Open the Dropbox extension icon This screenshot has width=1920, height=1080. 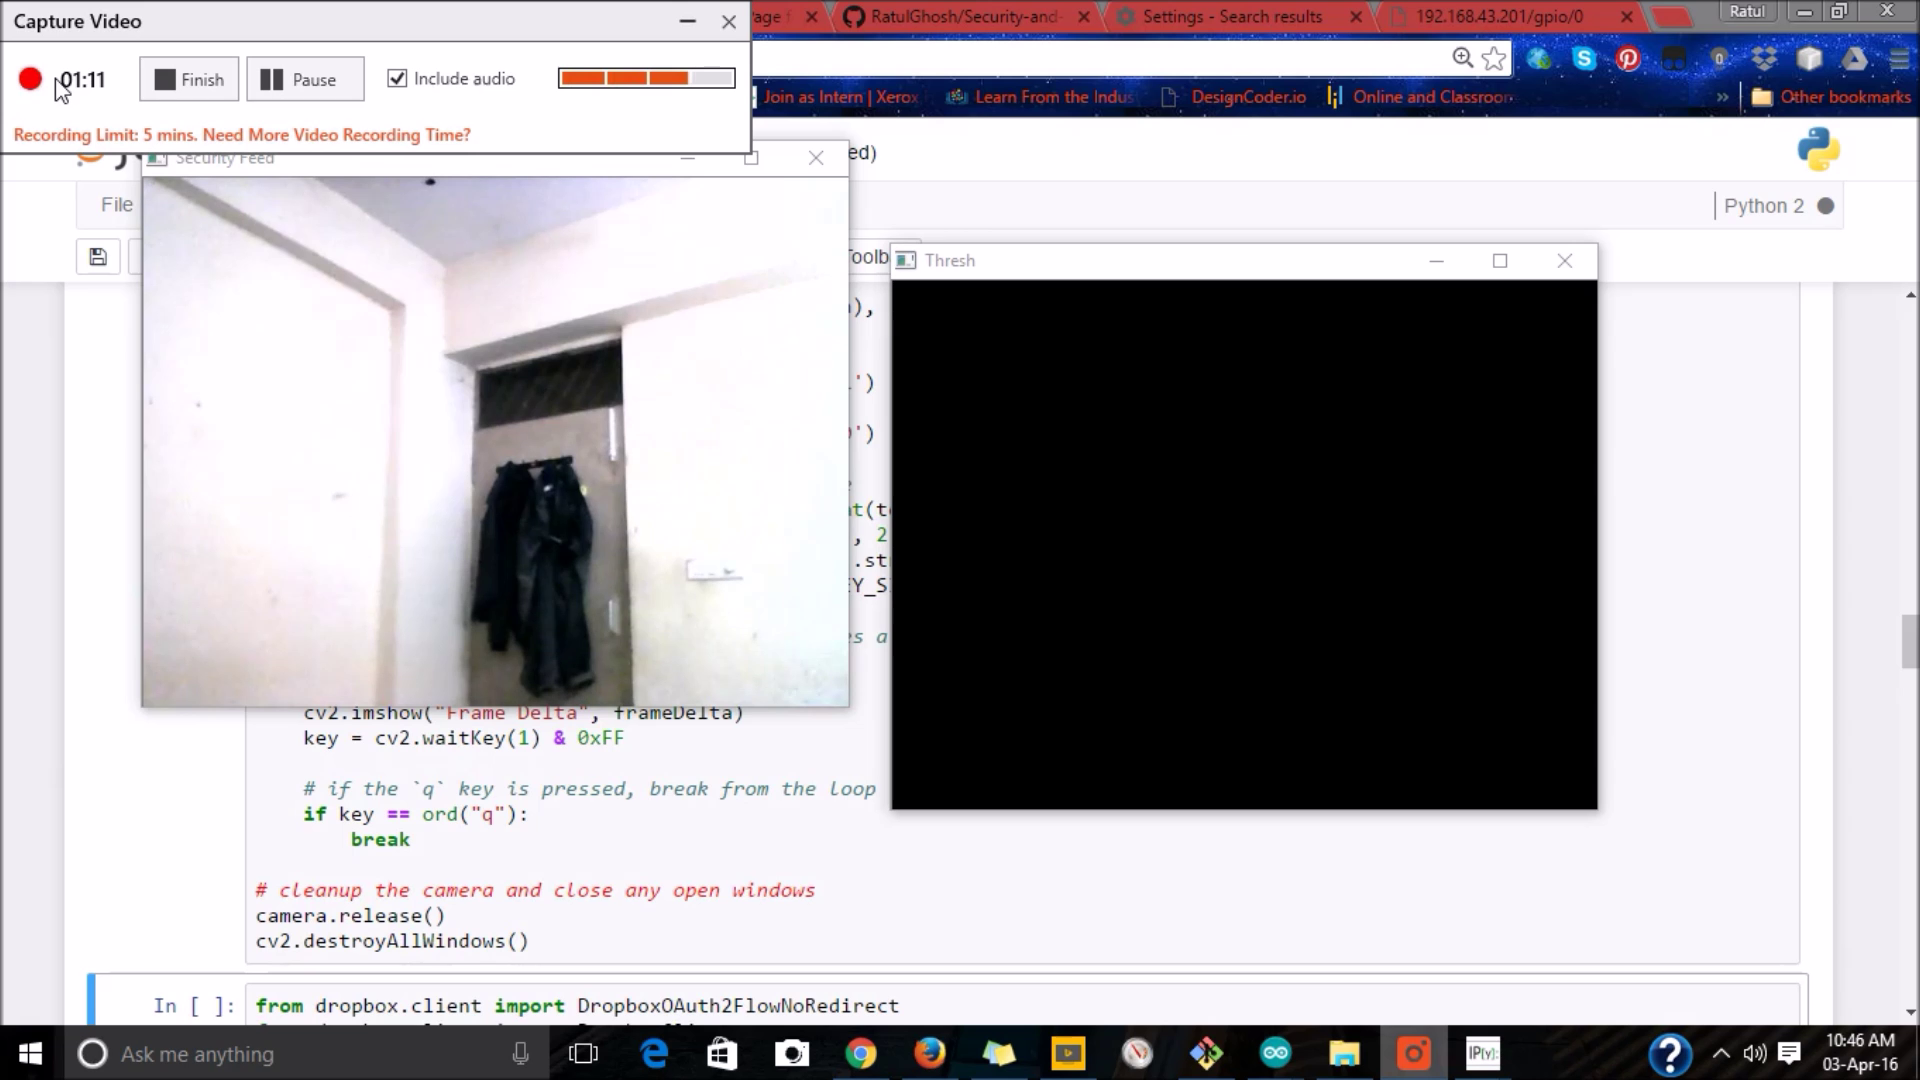1764,59
